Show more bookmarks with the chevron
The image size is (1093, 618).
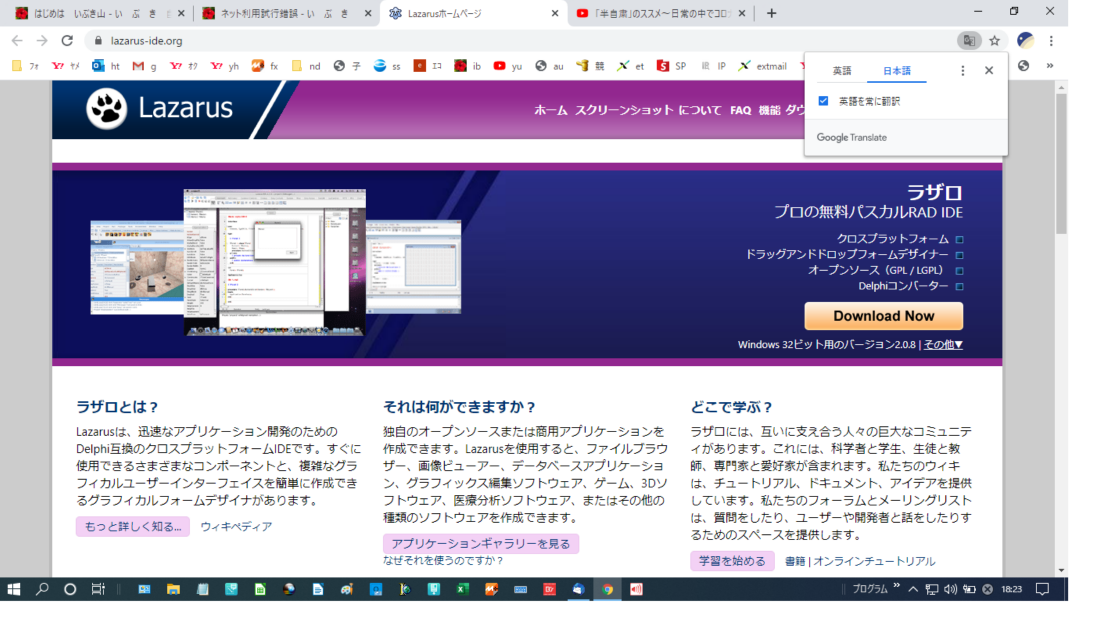[x=1049, y=65]
